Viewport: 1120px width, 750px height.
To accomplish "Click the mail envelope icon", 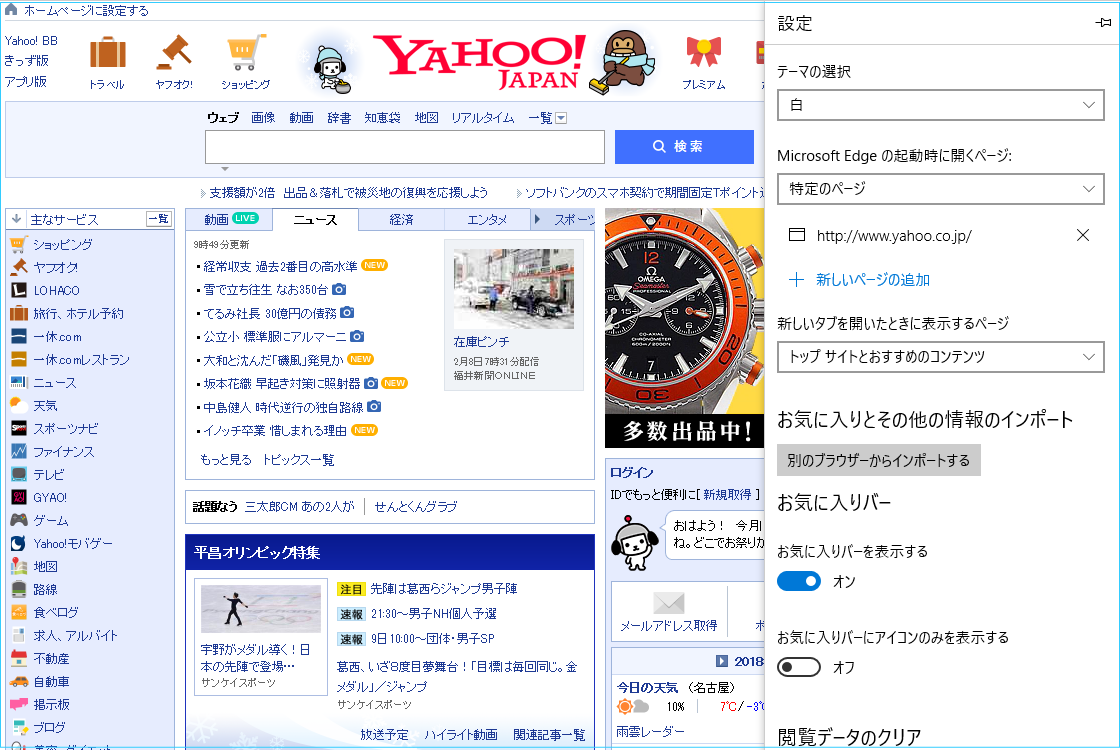I will (668, 603).
